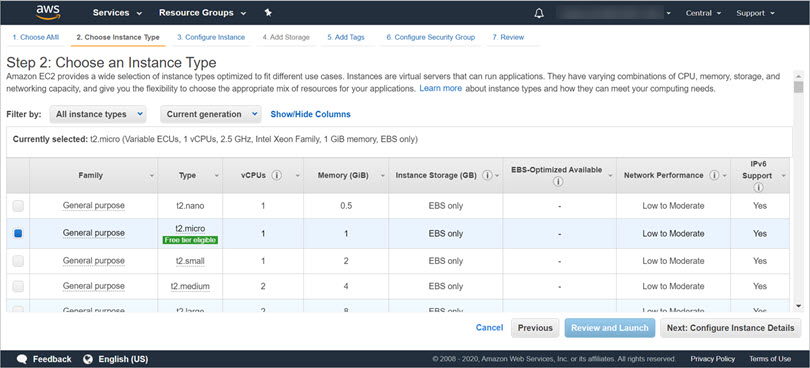Screen dimensions: 810x368
Task: Click the scrollbar up arrow
Action: (x=799, y=75)
